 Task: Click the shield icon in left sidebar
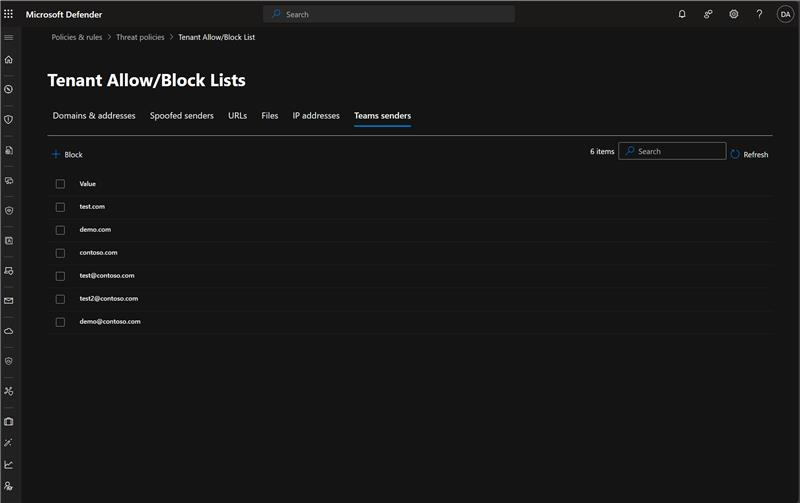[9, 119]
